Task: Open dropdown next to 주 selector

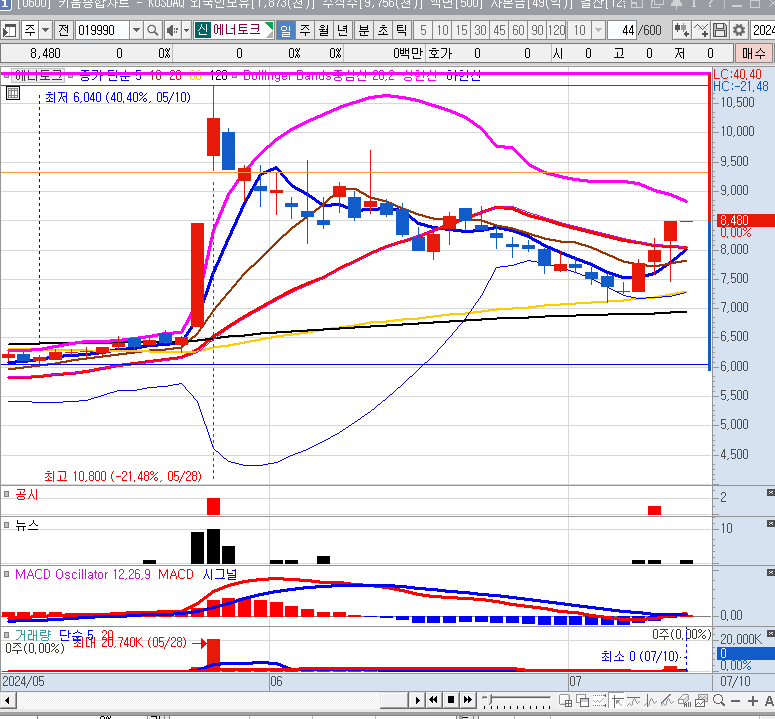Action: coord(46,30)
